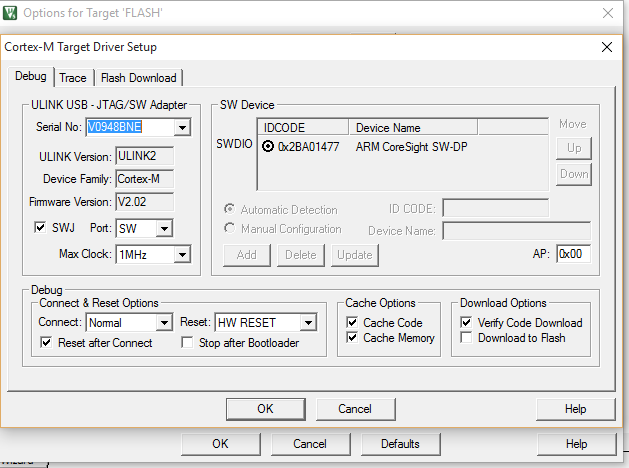Close the Options for Target 'FLASH' window
629x468 pixels.
[608, 13]
